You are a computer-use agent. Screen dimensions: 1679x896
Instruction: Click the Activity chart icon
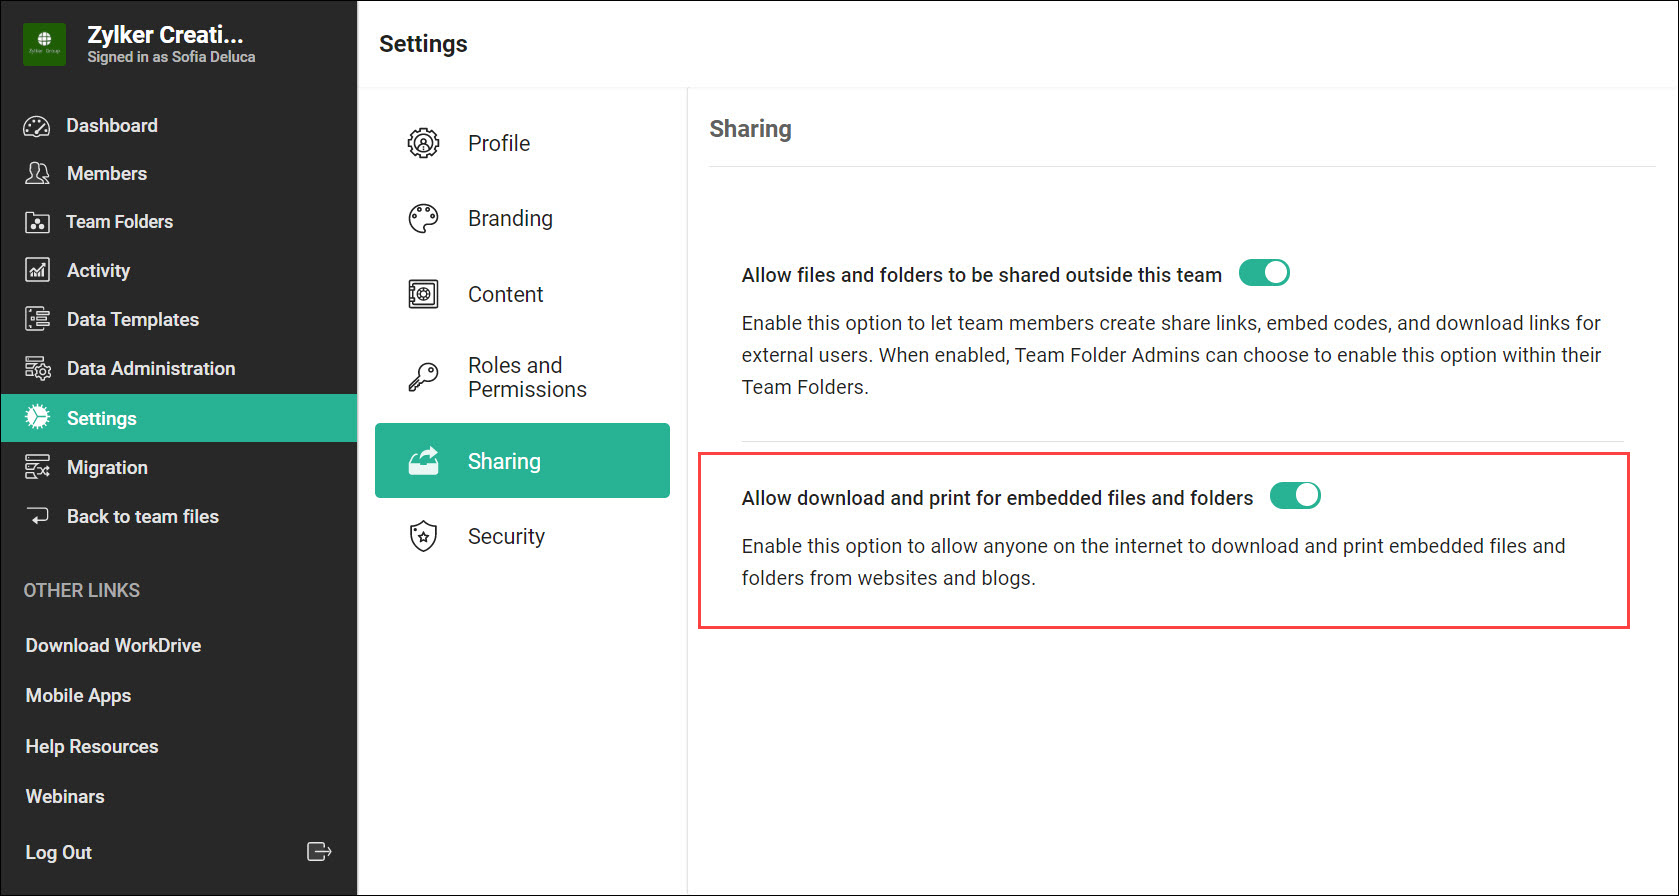click(x=37, y=270)
